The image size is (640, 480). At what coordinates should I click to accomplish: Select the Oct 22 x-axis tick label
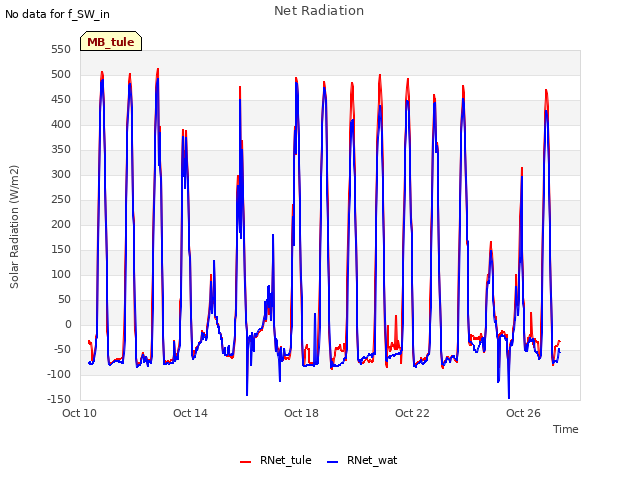click(x=413, y=413)
